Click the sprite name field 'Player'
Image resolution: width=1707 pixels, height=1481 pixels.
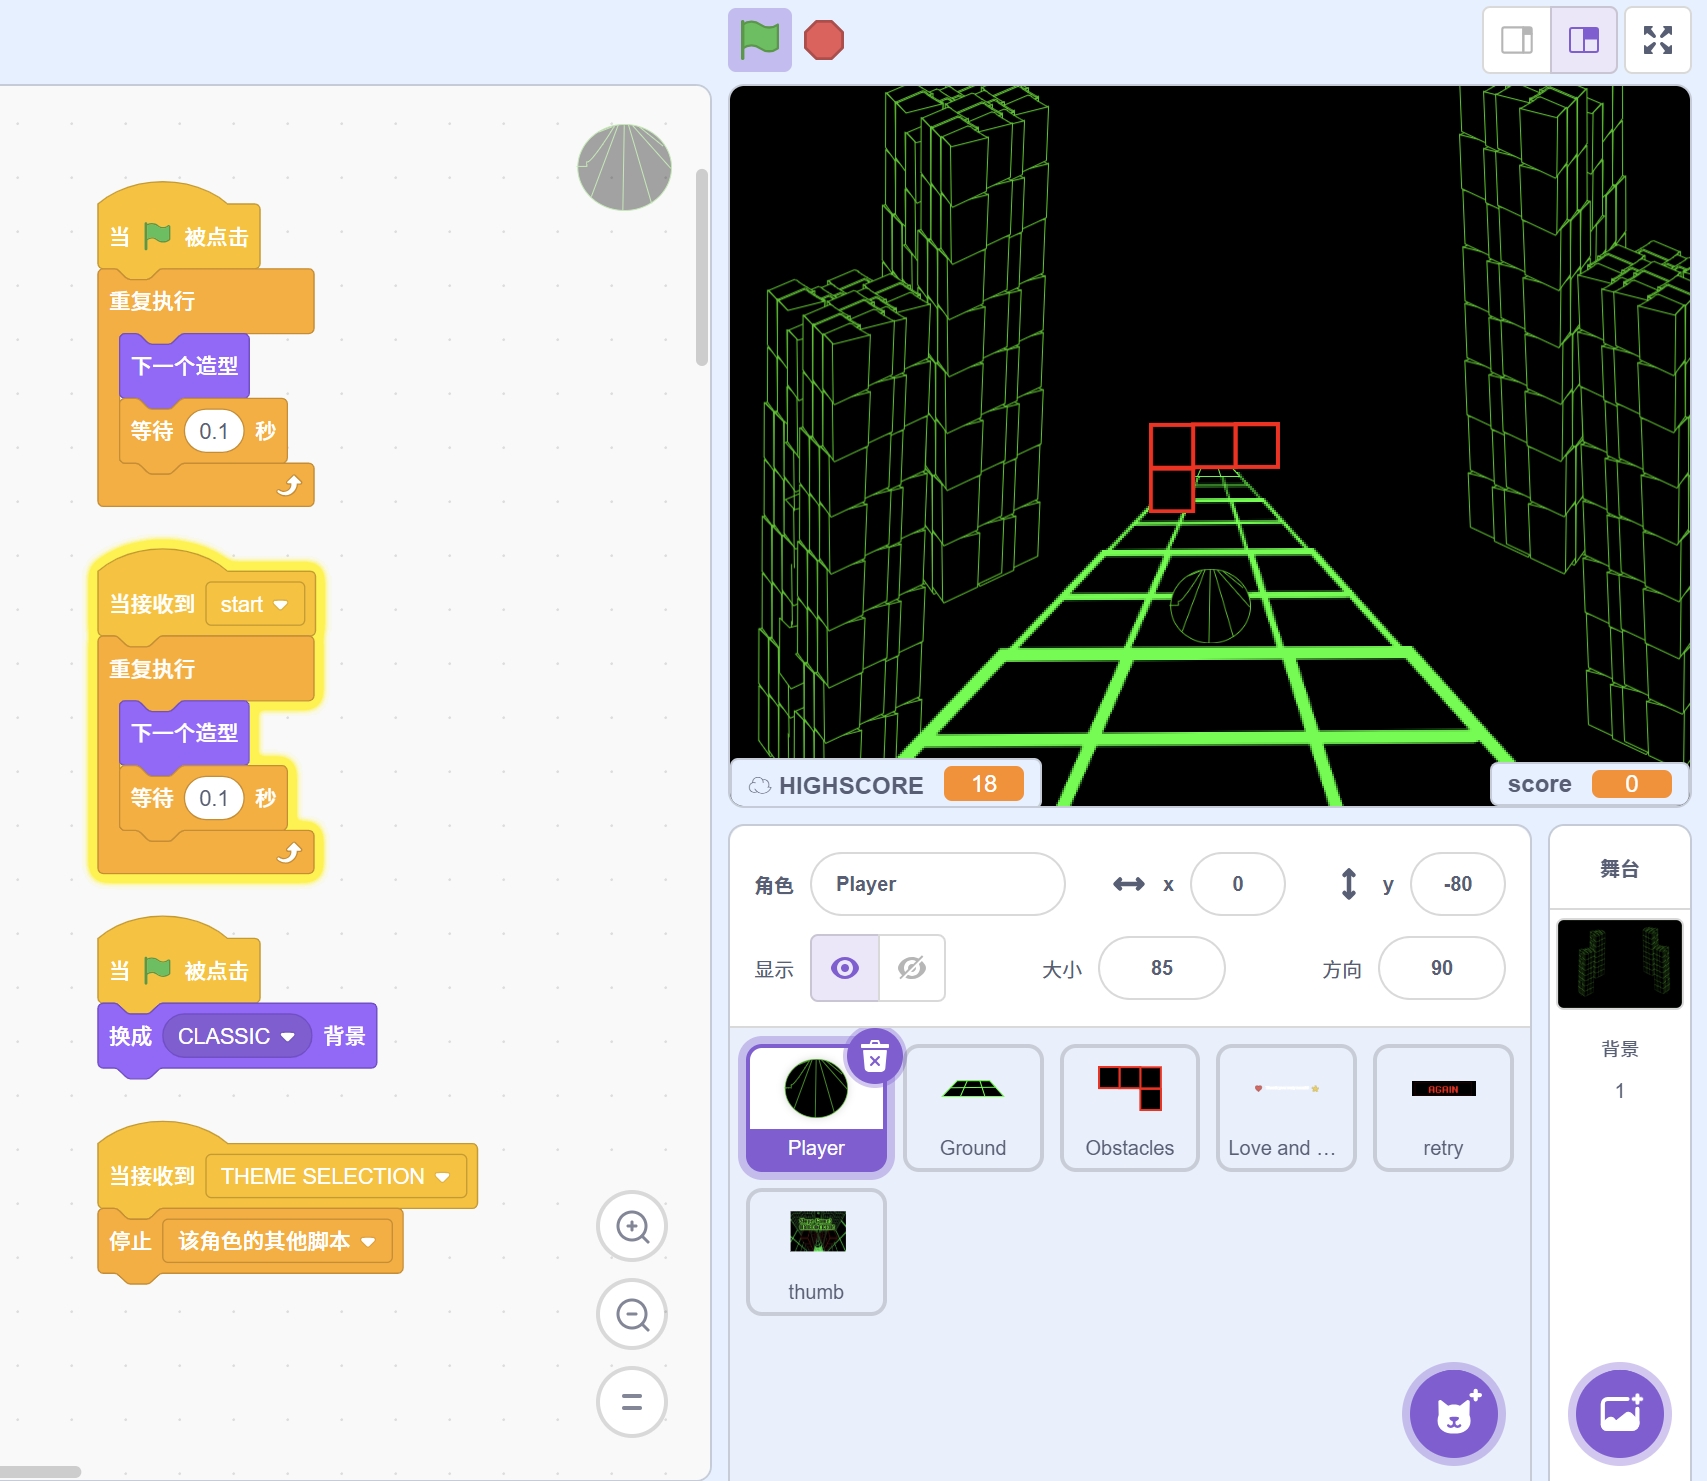[x=937, y=884]
